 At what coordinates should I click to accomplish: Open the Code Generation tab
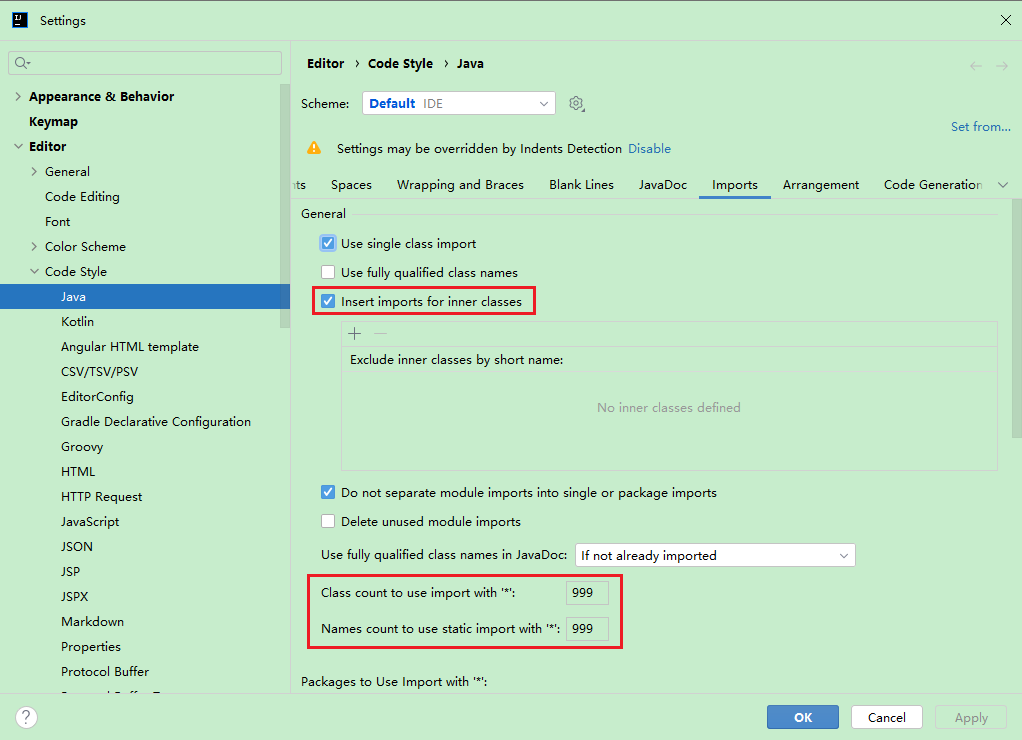[x=932, y=185]
